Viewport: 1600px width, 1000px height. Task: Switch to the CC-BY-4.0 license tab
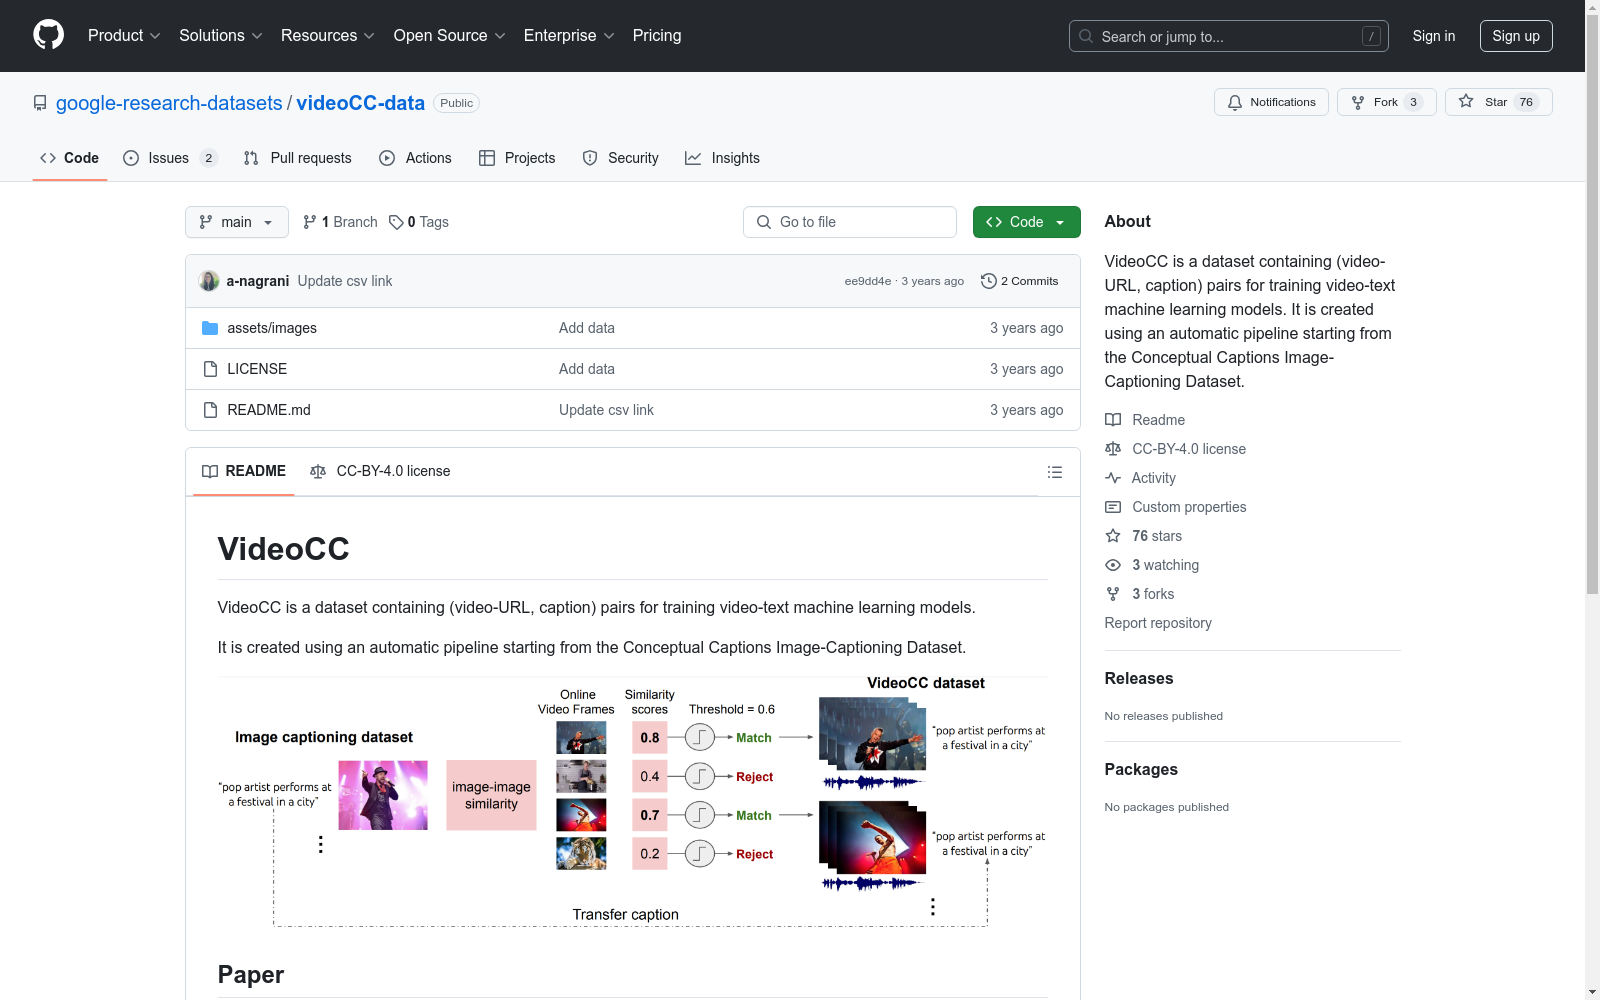pos(380,471)
